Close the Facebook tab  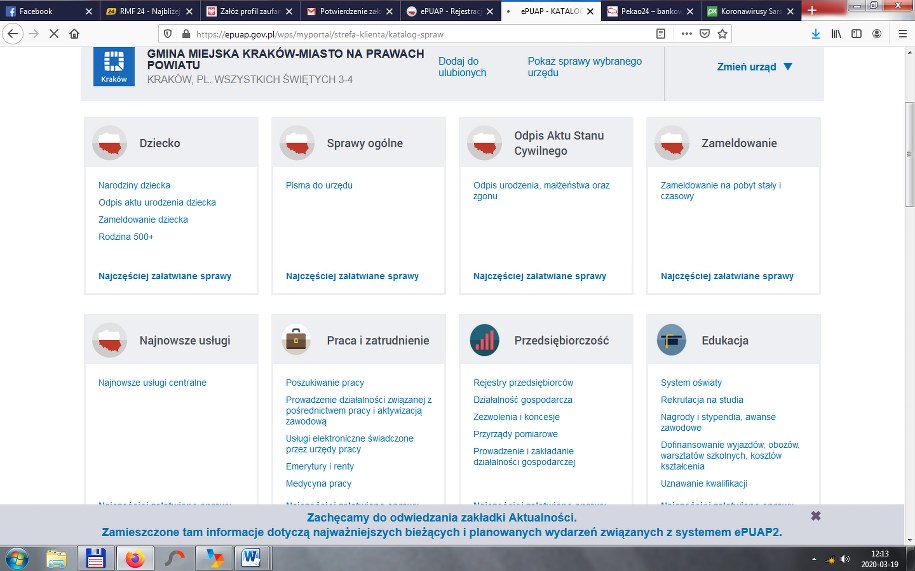(88, 11)
